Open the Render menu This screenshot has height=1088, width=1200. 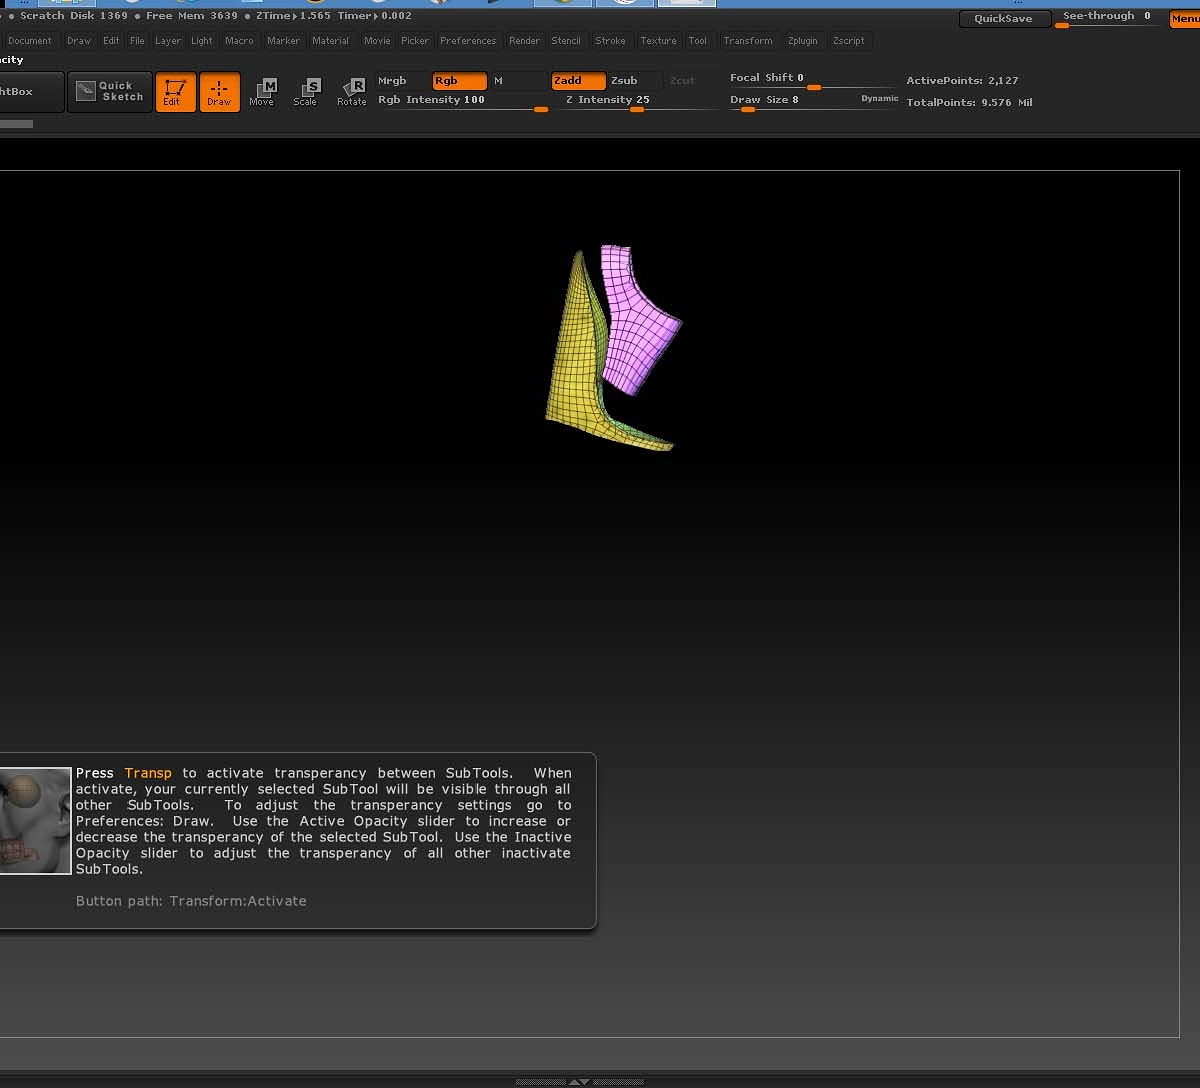pyautogui.click(x=524, y=41)
